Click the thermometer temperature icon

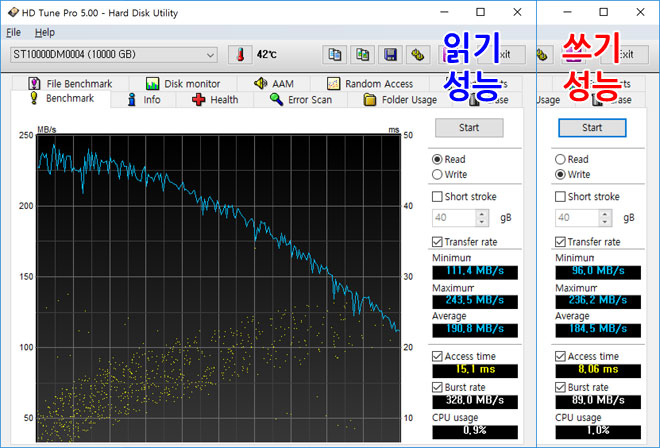click(240, 55)
